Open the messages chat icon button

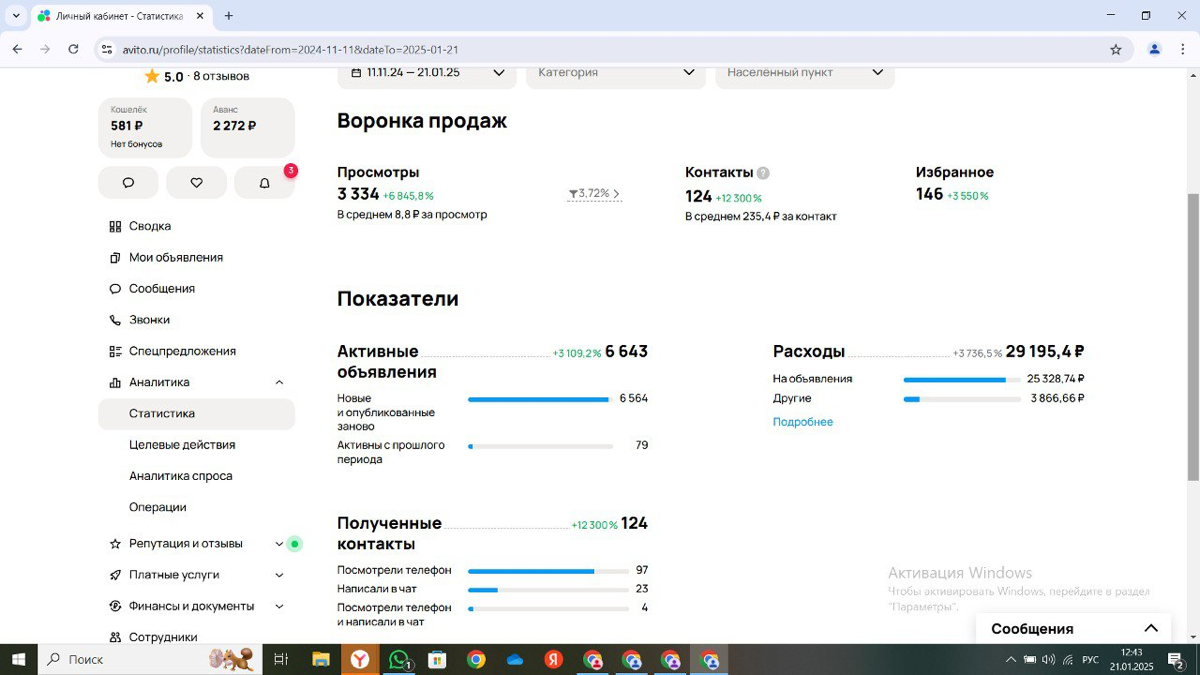click(x=128, y=183)
